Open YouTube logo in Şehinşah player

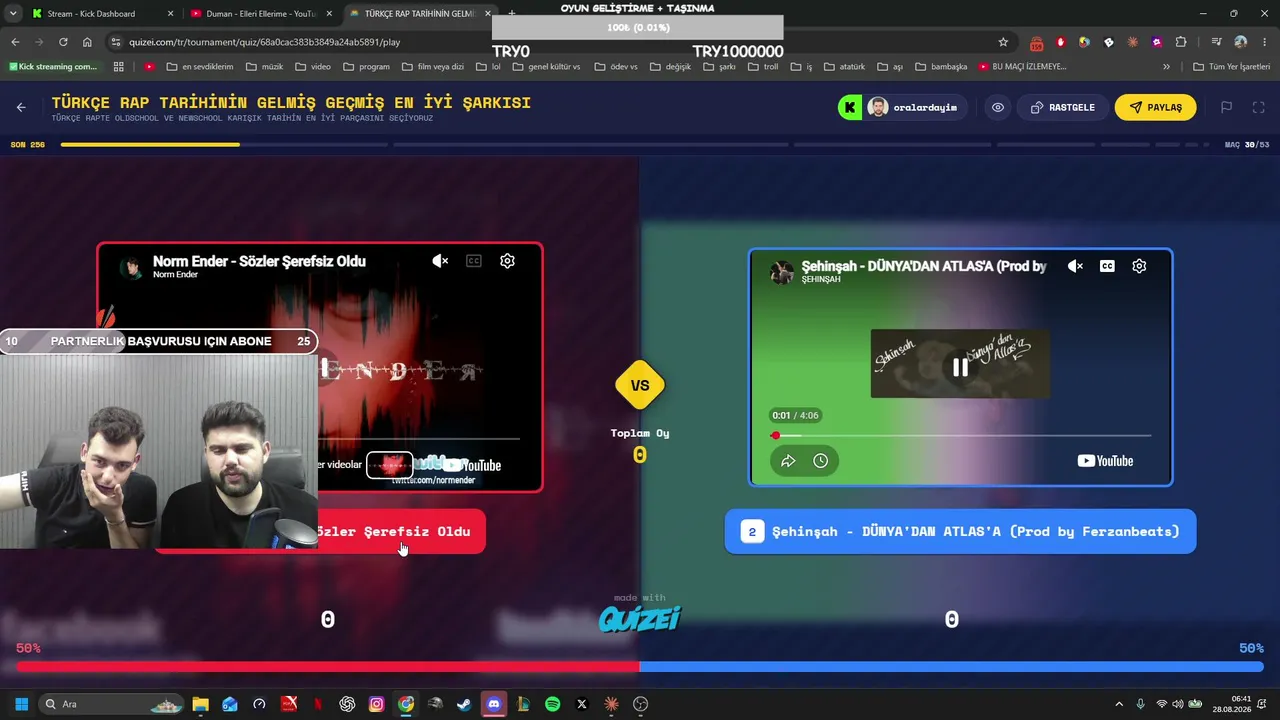[x=1105, y=461]
